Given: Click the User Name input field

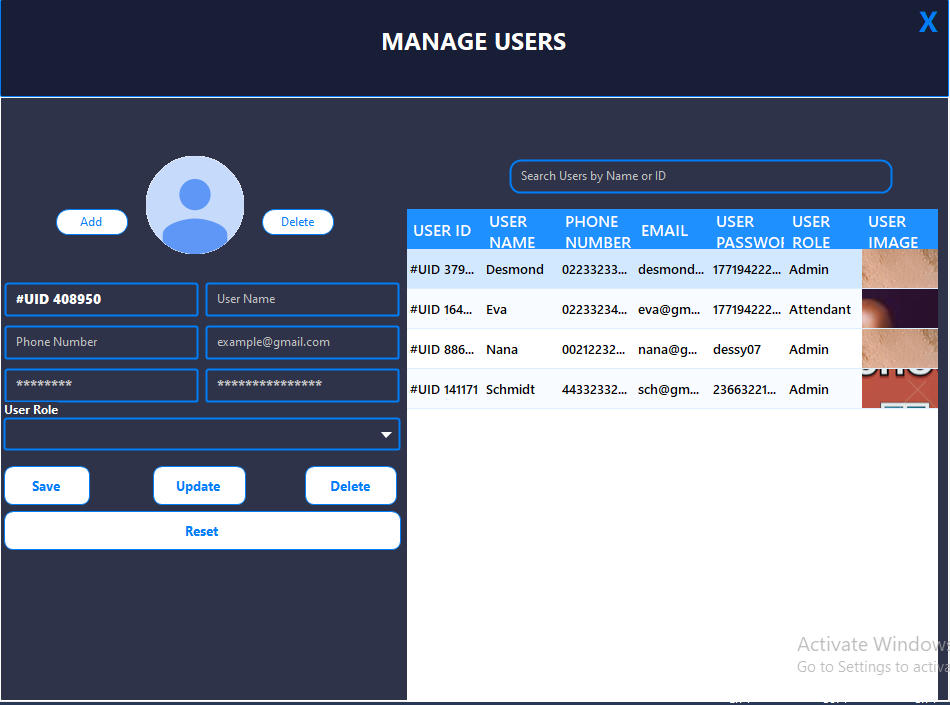Looking at the screenshot, I should coord(302,299).
